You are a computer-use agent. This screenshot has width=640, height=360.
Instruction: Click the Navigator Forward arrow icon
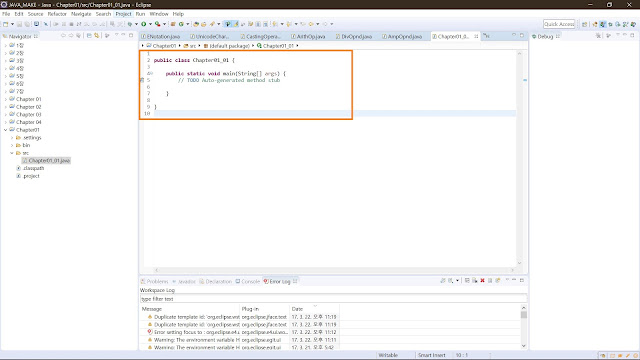coord(71,36)
